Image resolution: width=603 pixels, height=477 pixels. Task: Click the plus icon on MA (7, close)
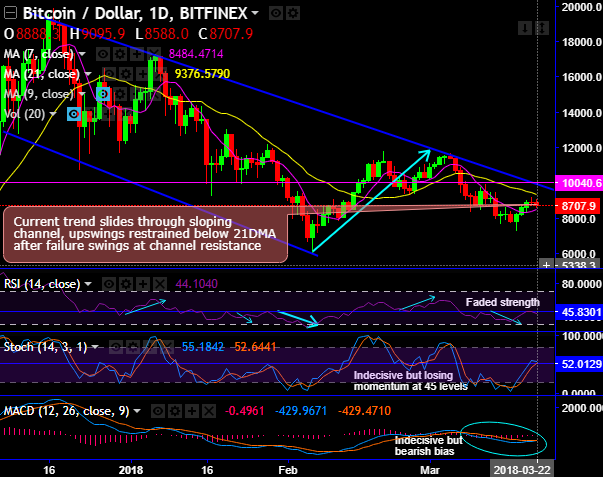point(137,54)
